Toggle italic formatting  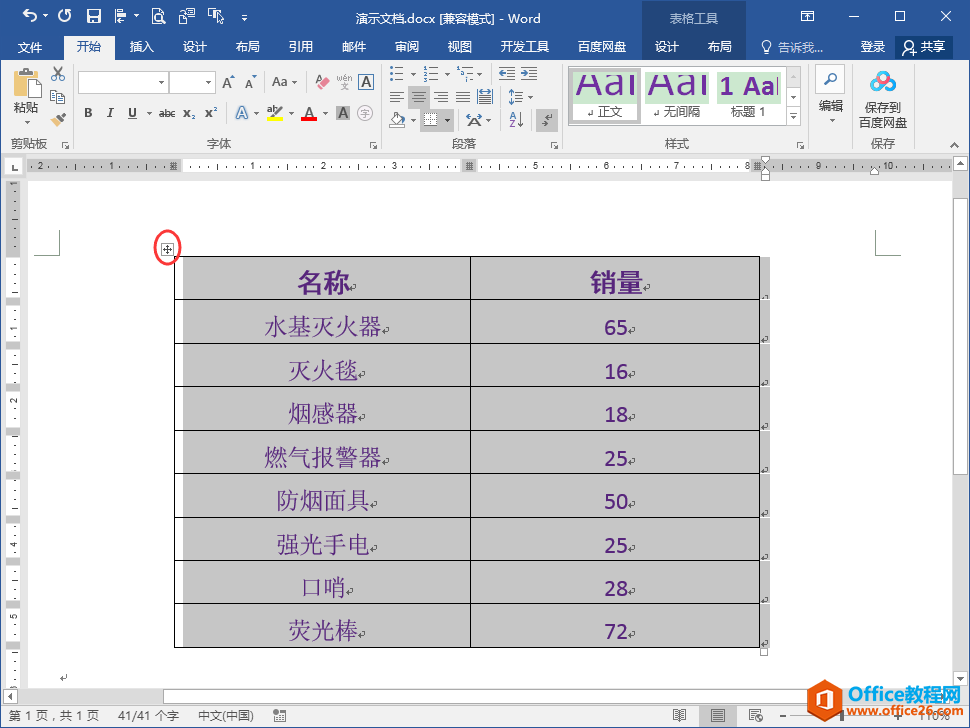pos(110,113)
